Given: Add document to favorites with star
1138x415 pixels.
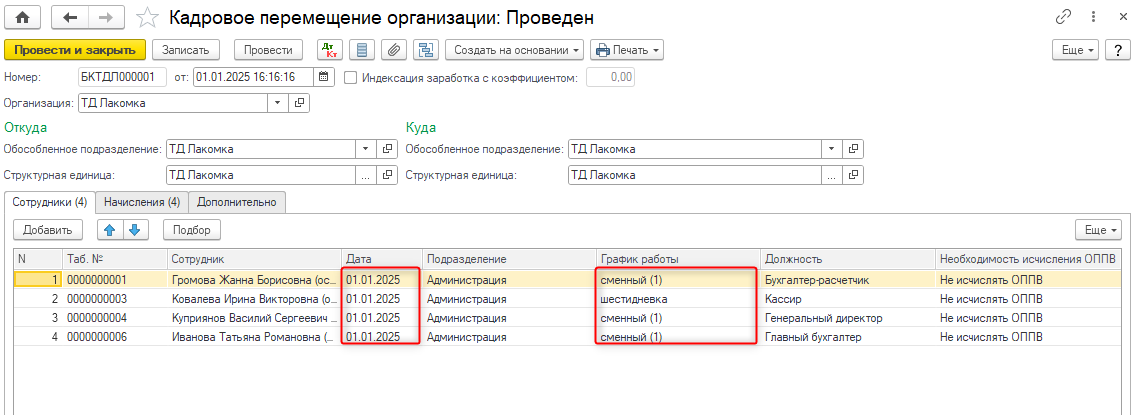Looking at the screenshot, I should pyautogui.click(x=147, y=18).
